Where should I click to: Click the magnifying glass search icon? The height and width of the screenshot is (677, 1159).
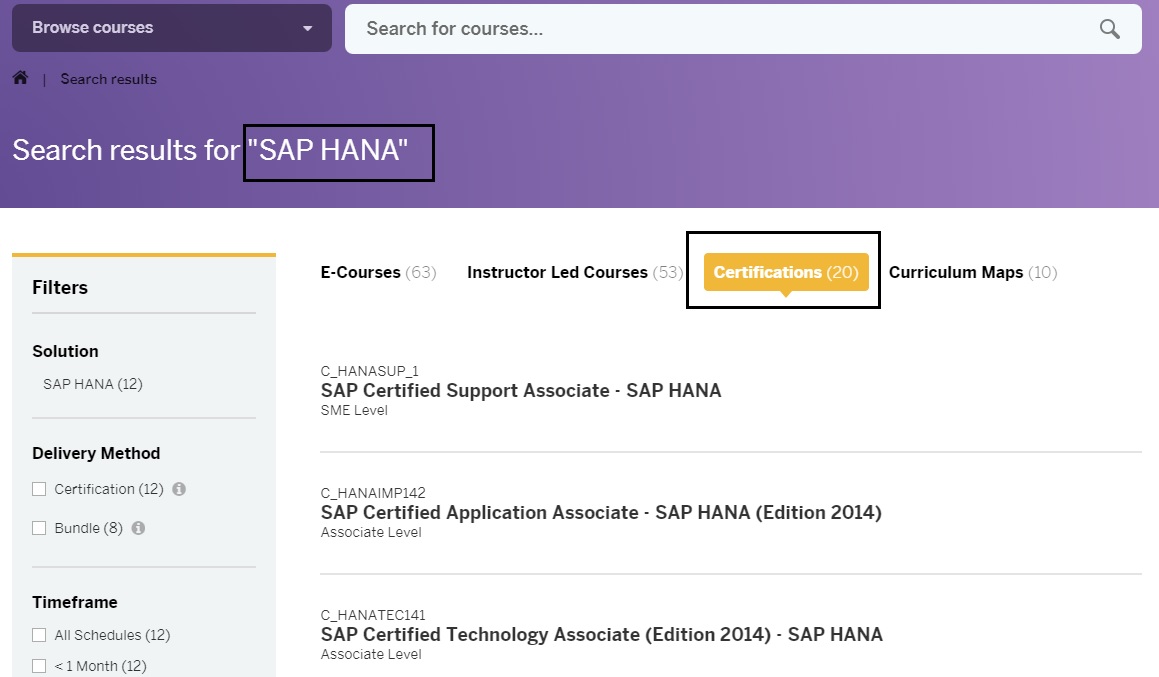(x=1109, y=29)
